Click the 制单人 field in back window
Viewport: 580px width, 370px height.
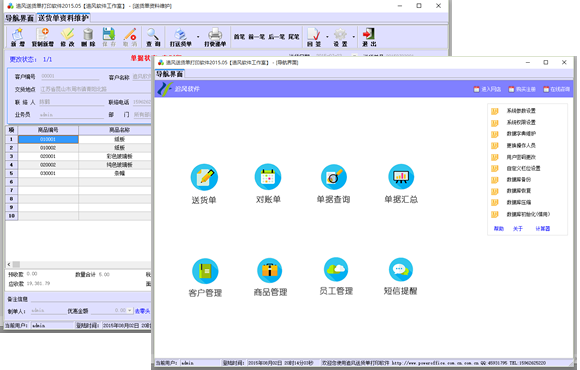pos(48,311)
